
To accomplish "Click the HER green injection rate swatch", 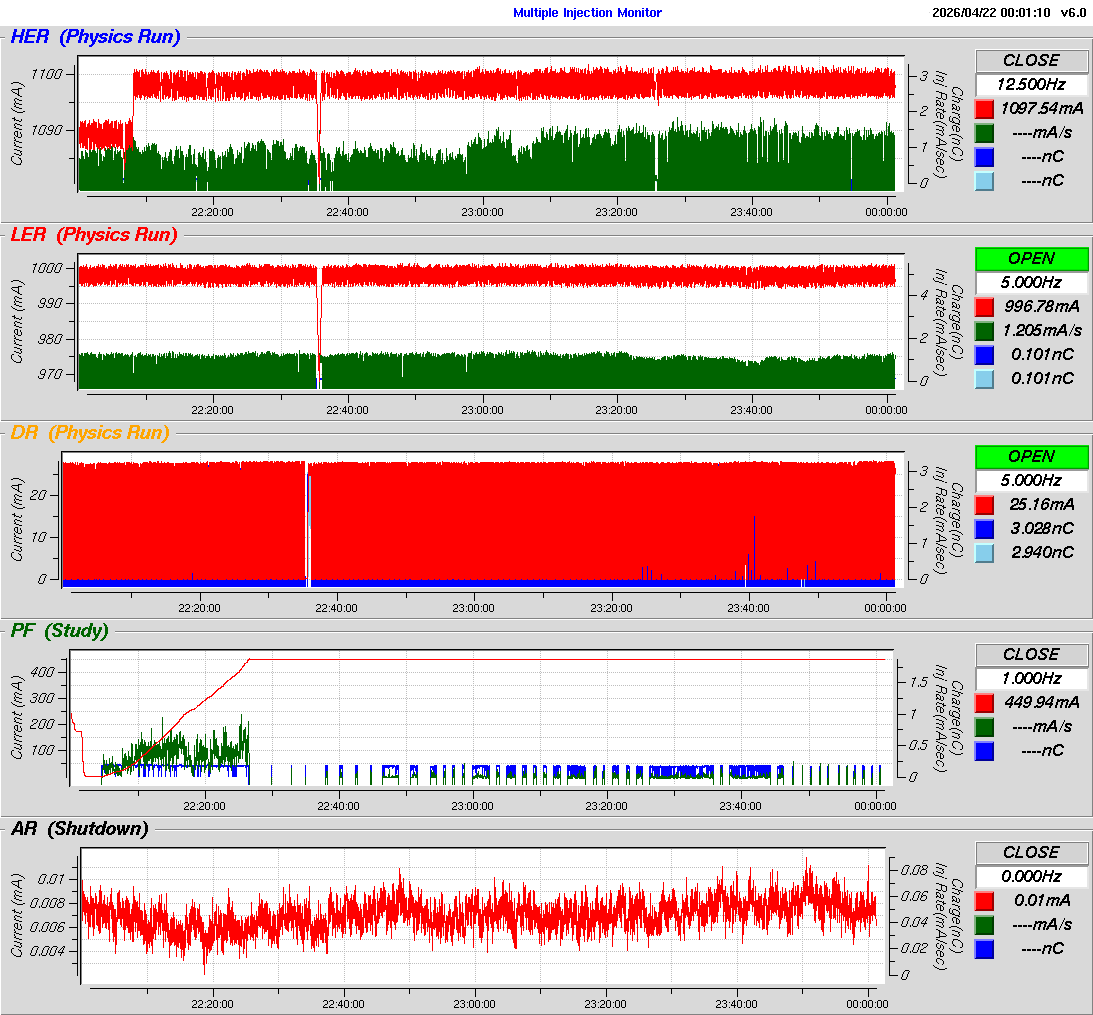I will click(984, 132).
